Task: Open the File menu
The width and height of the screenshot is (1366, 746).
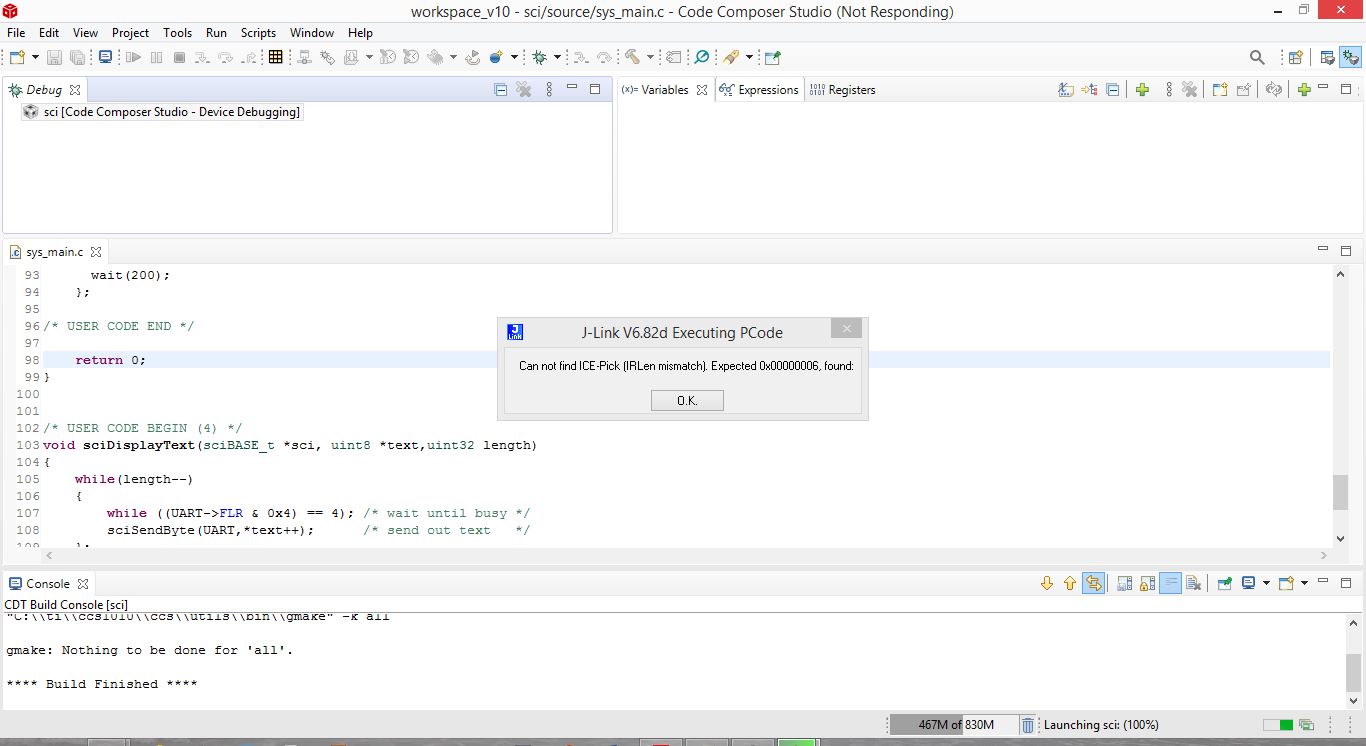Action: coord(16,32)
